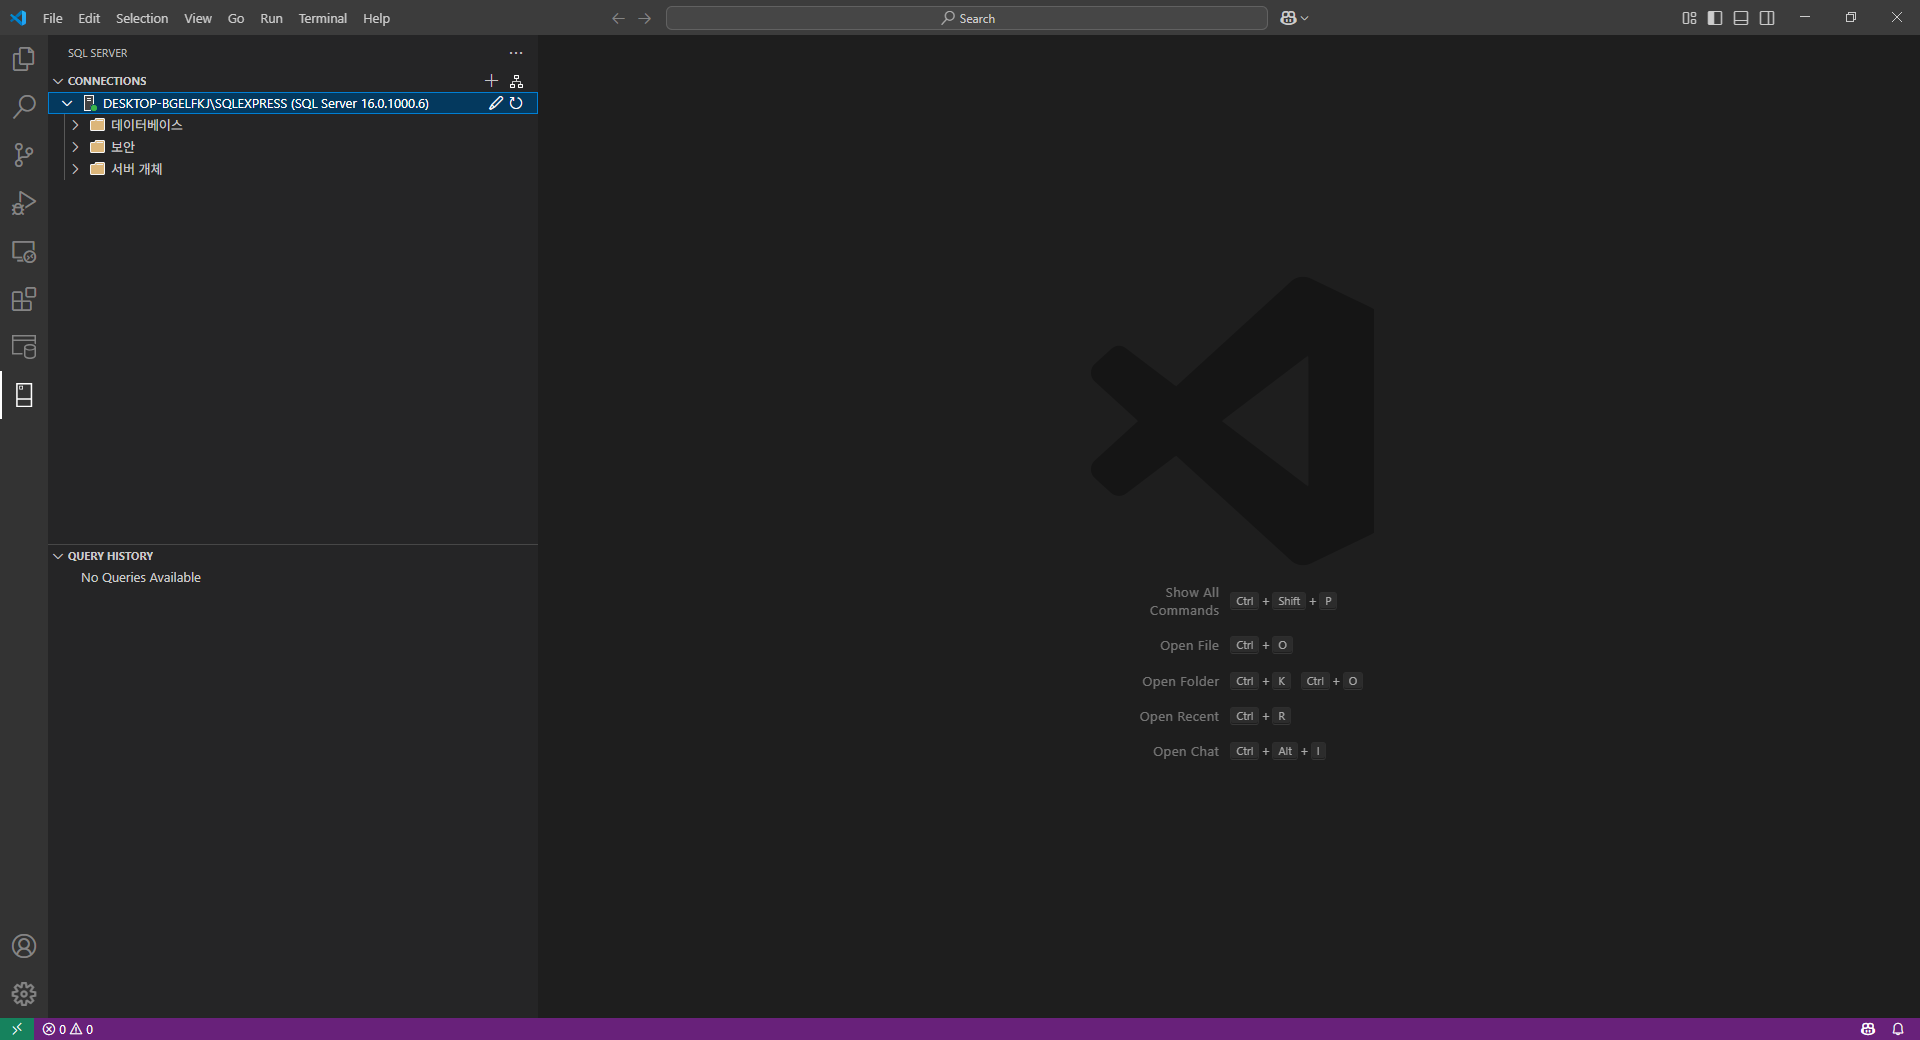
Task: Open the Selection menu
Action: (x=142, y=18)
